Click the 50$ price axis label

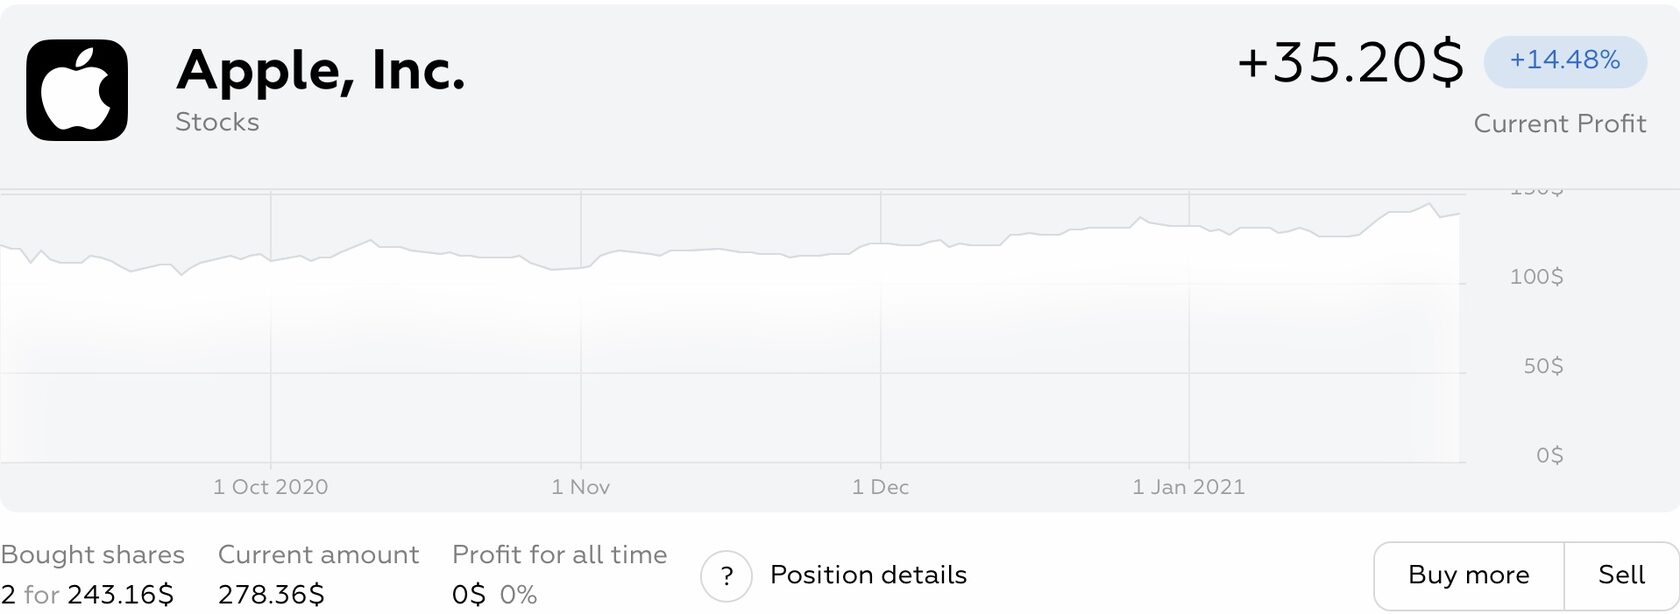pyautogui.click(x=1543, y=366)
